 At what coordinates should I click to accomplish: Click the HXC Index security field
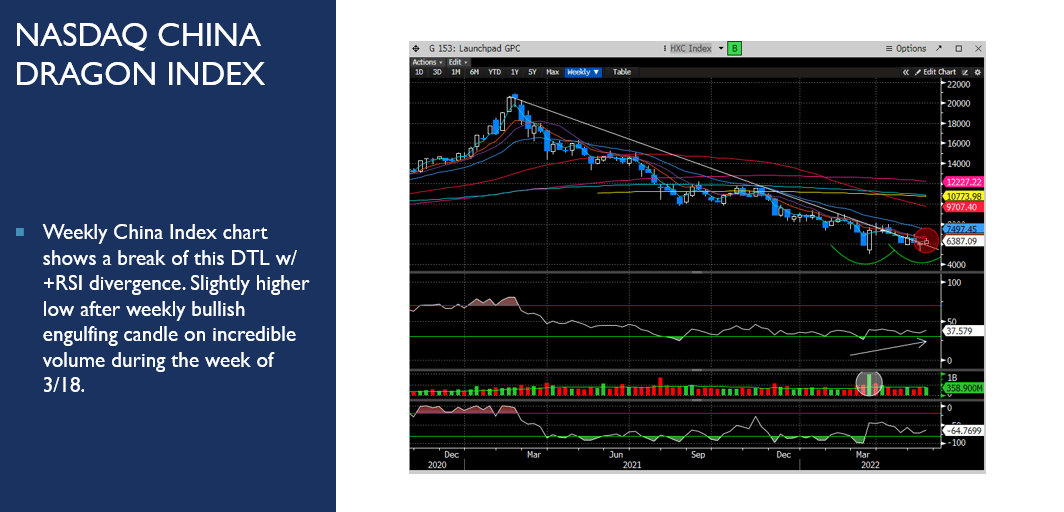690,49
